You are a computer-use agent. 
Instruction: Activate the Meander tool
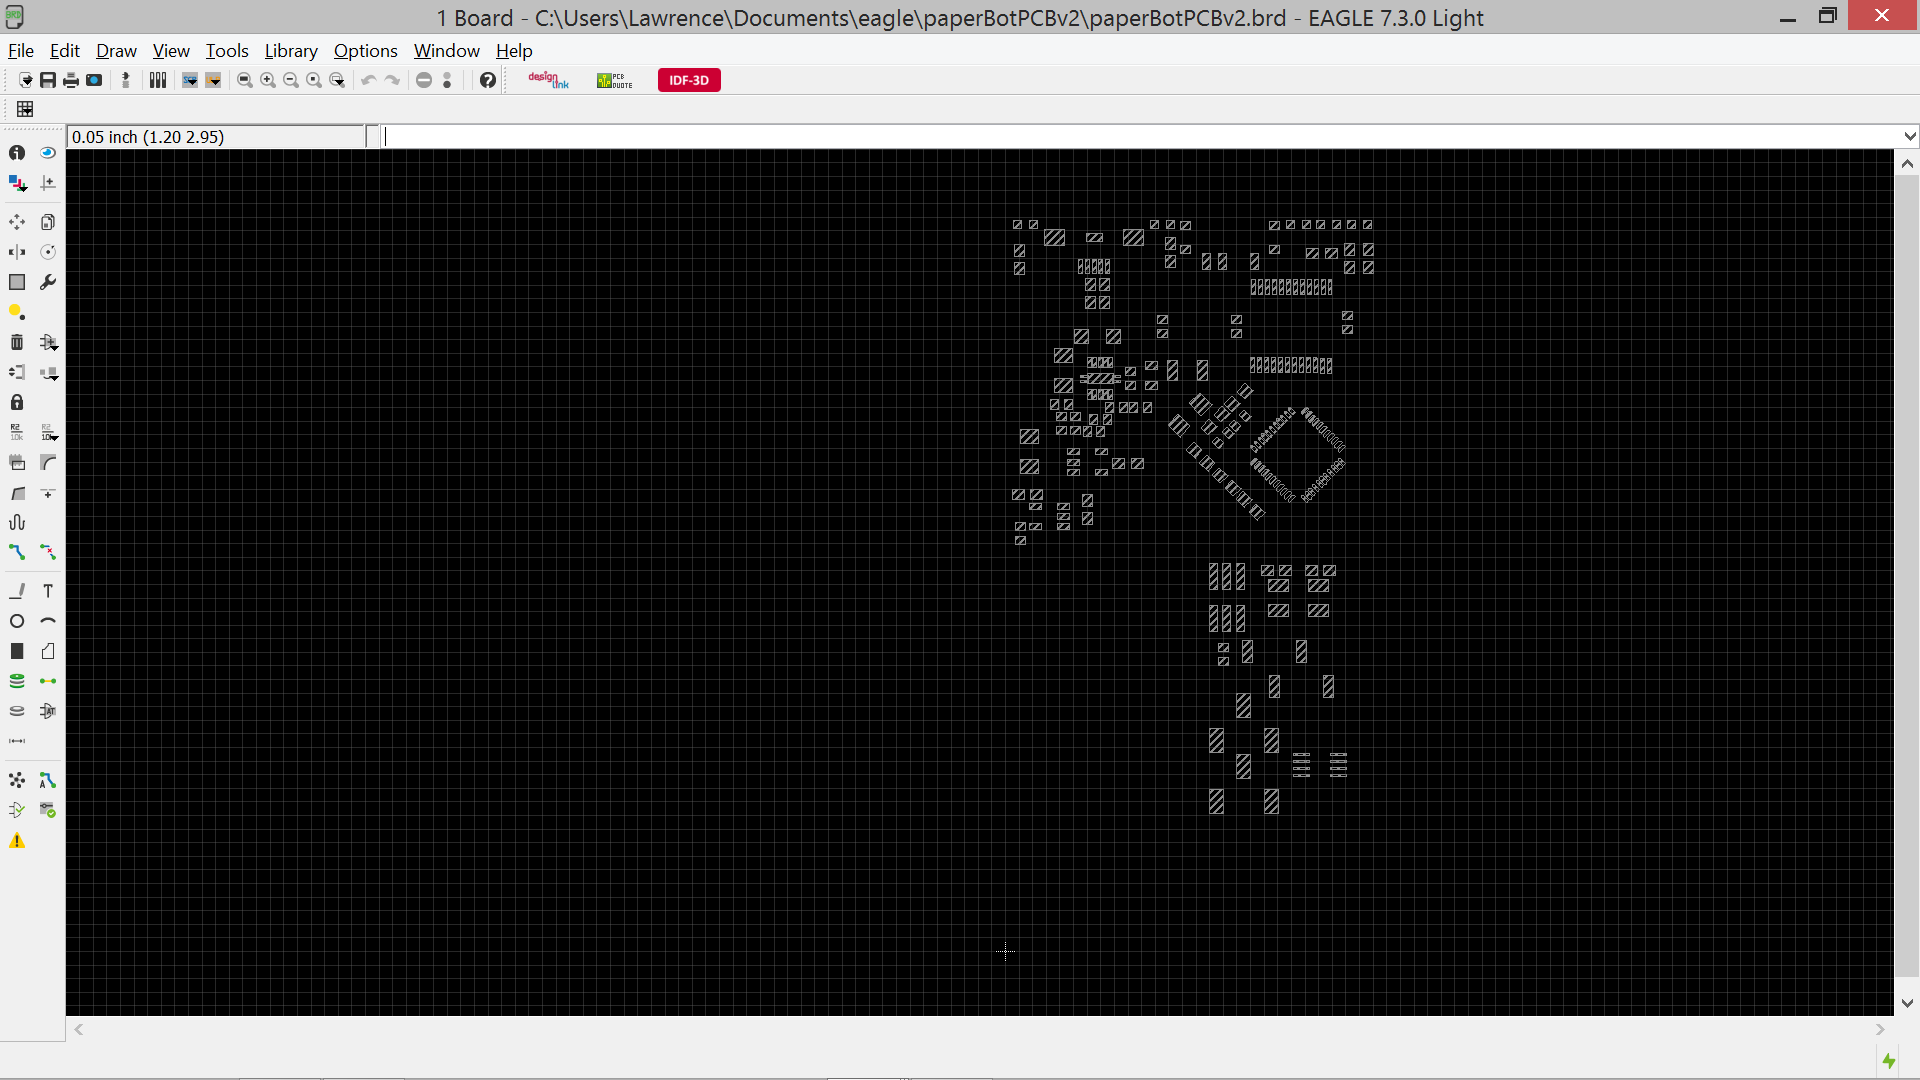17,522
